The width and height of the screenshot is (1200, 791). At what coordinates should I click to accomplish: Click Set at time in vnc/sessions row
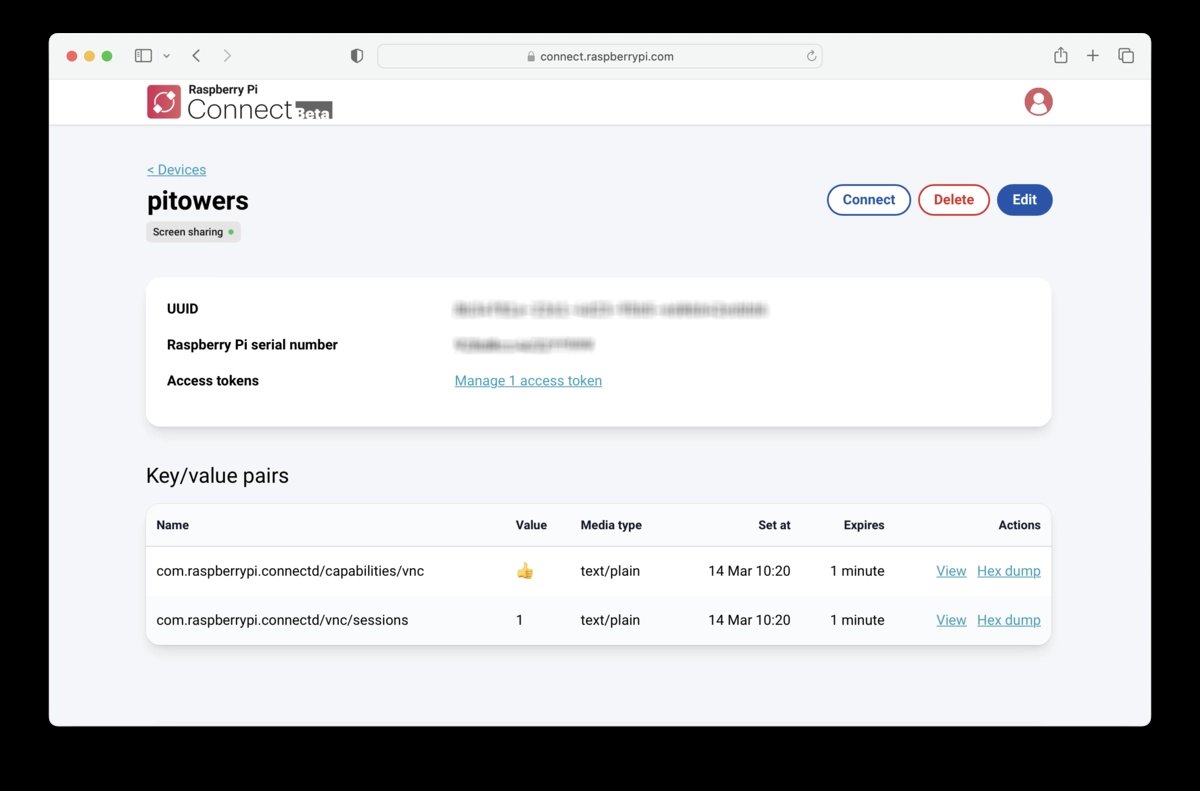coord(749,620)
